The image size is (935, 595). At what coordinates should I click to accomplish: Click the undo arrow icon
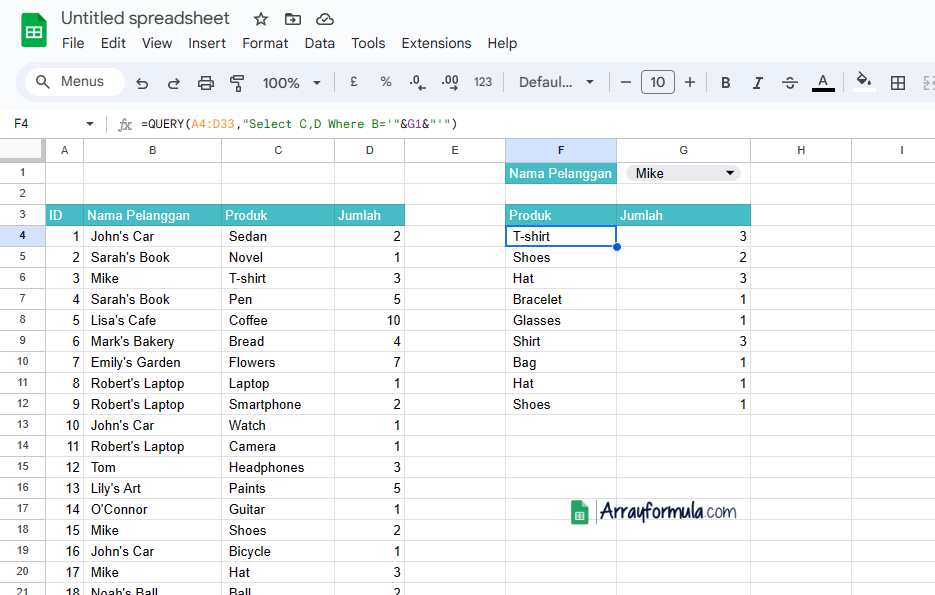coord(142,83)
